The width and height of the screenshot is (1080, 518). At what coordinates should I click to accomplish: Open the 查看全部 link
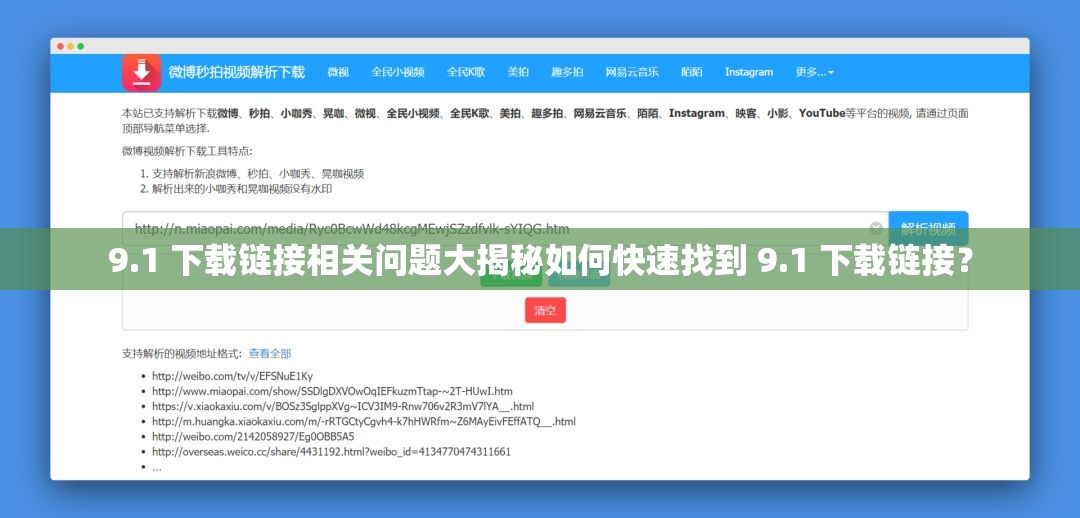[270, 353]
